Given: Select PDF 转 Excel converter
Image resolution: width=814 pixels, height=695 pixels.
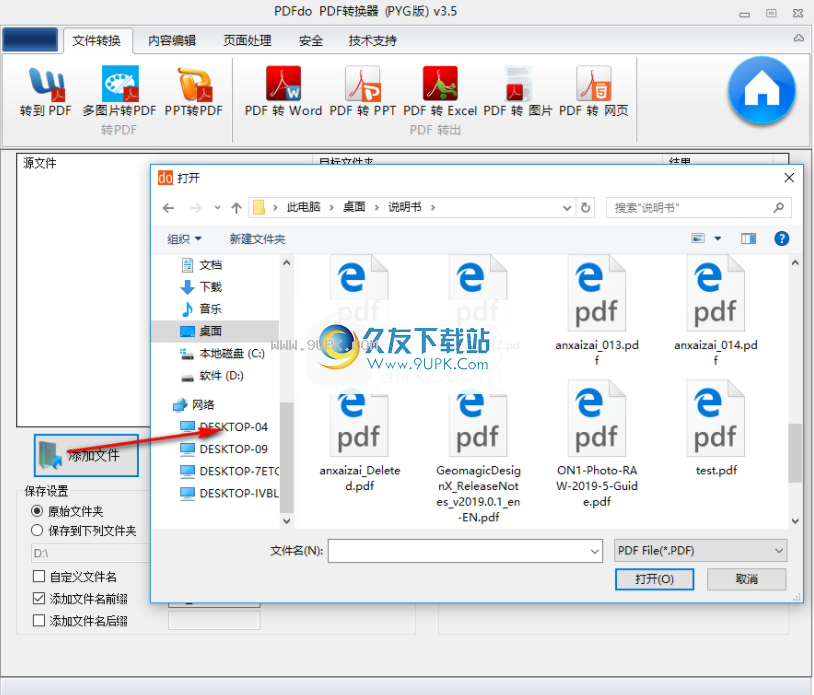Looking at the screenshot, I should click(x=440, y=92).
